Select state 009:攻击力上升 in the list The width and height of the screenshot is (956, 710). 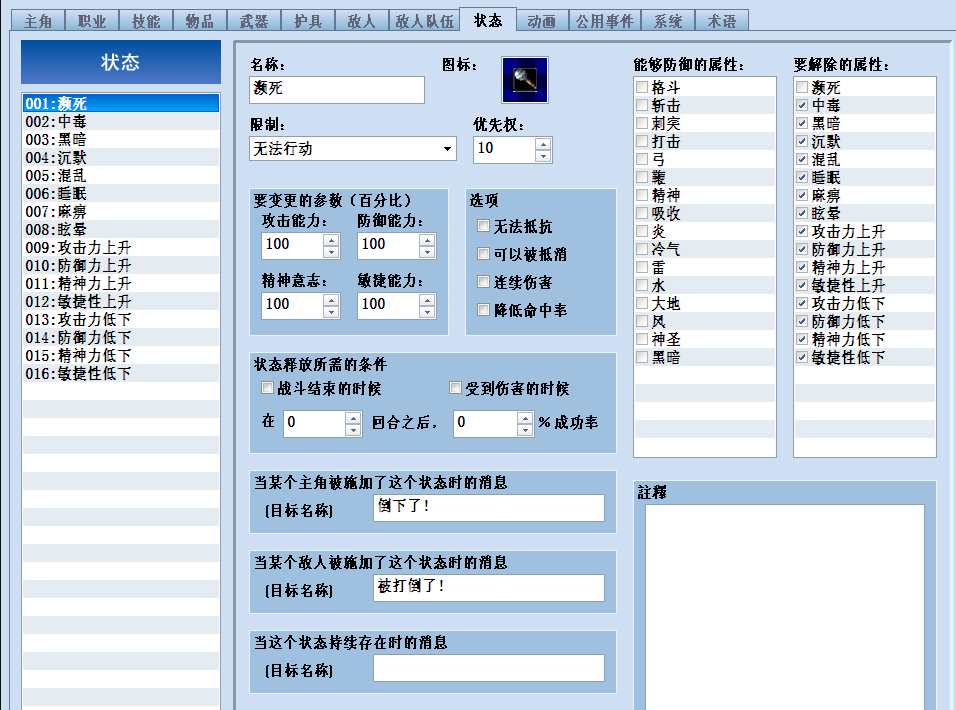click(121, 247)
